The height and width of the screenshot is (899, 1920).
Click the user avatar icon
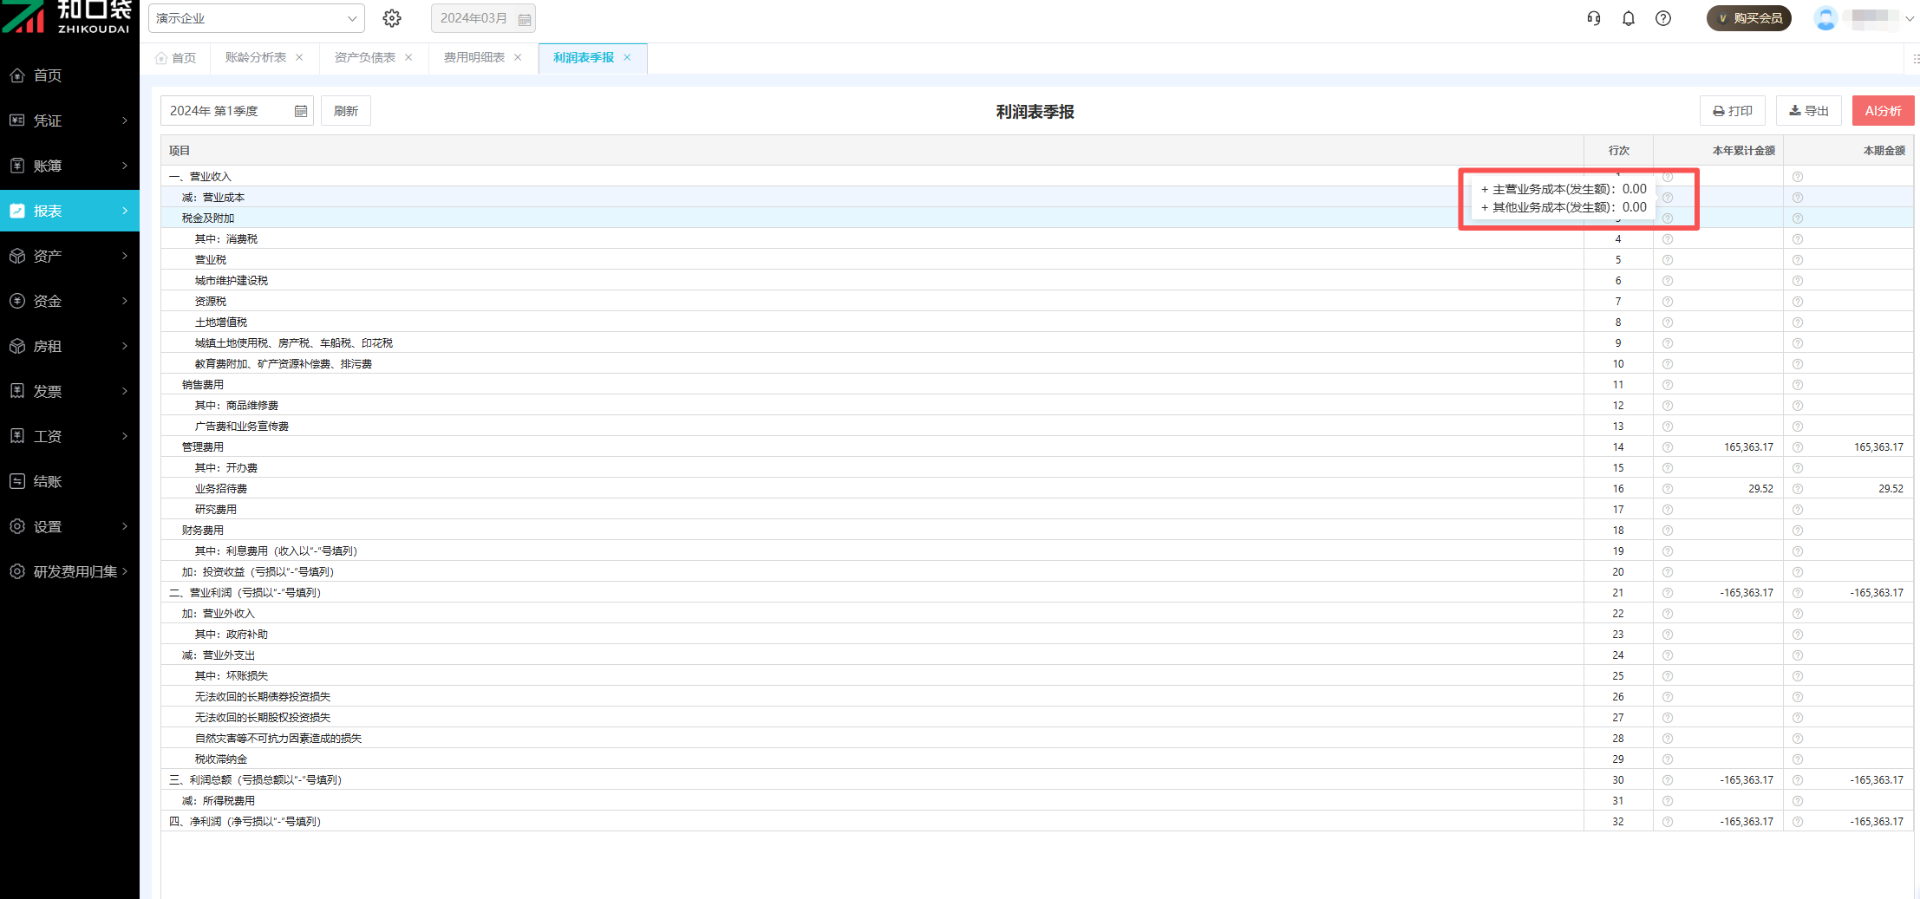[1825, 18]
